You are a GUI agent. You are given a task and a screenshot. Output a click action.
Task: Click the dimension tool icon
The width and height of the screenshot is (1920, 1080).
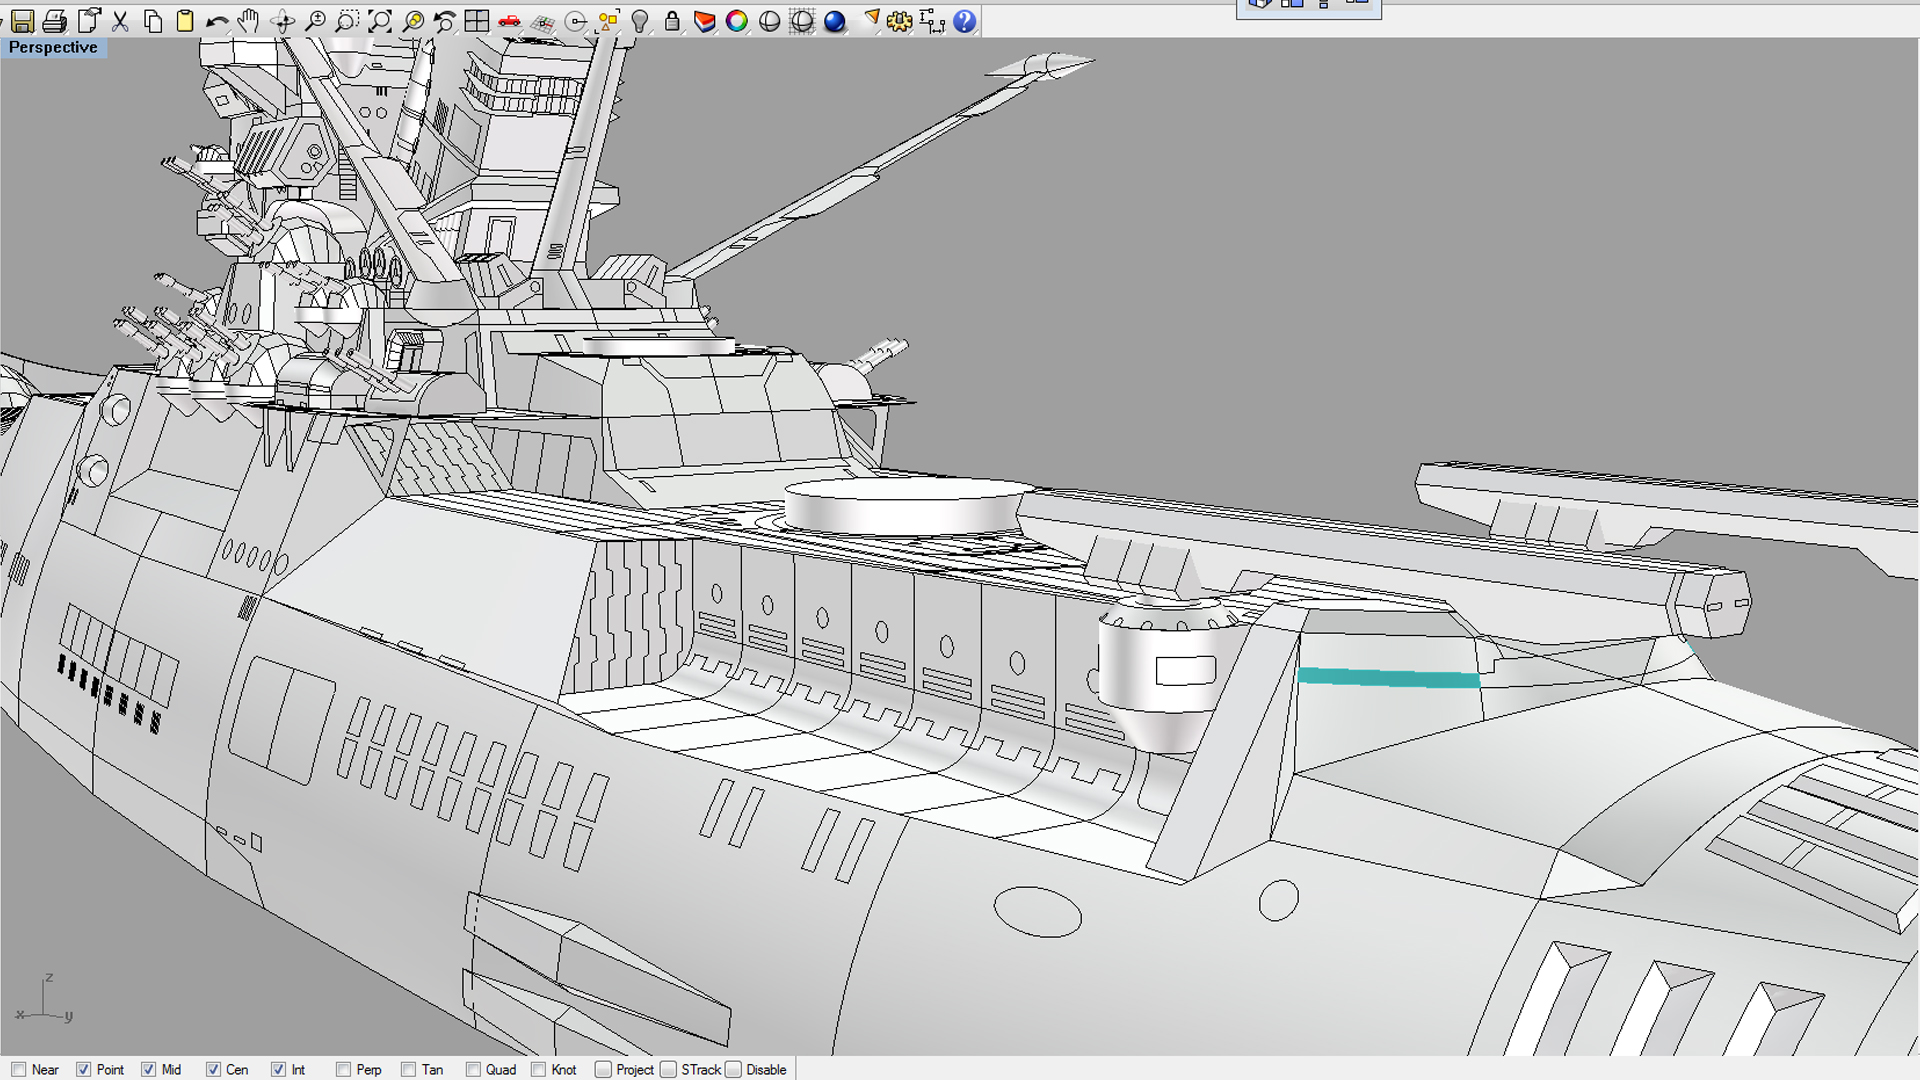932,21
